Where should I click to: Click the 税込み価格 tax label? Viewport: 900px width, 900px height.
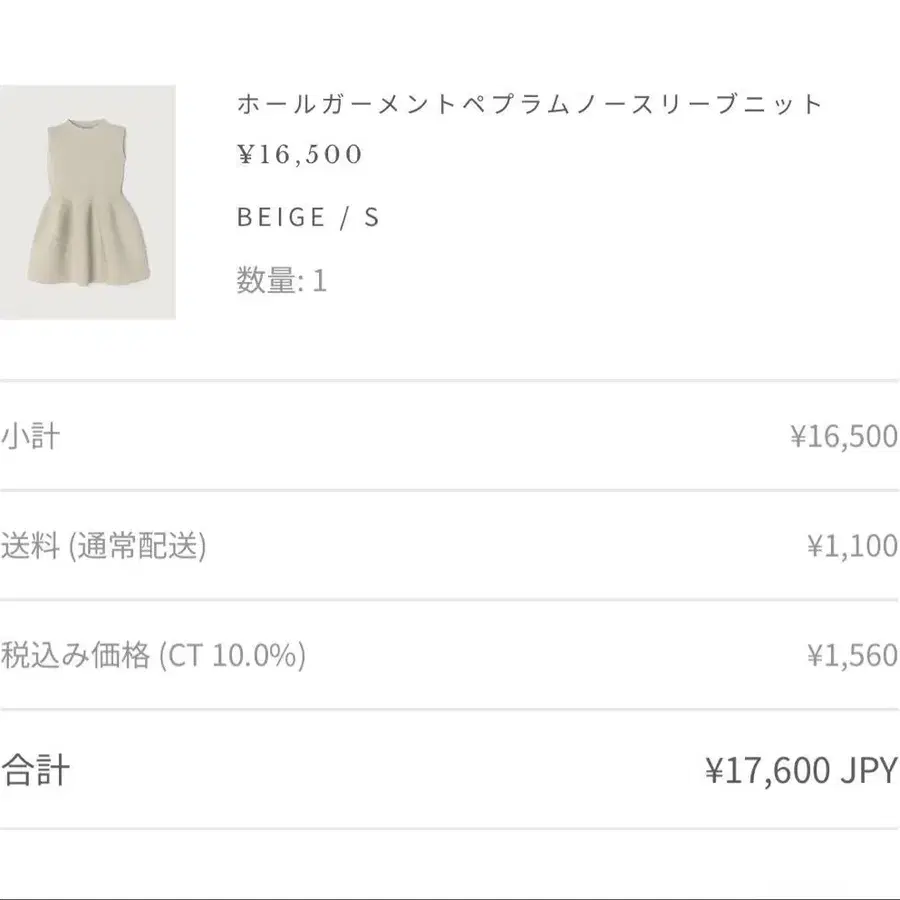click(x=75, y=656)
